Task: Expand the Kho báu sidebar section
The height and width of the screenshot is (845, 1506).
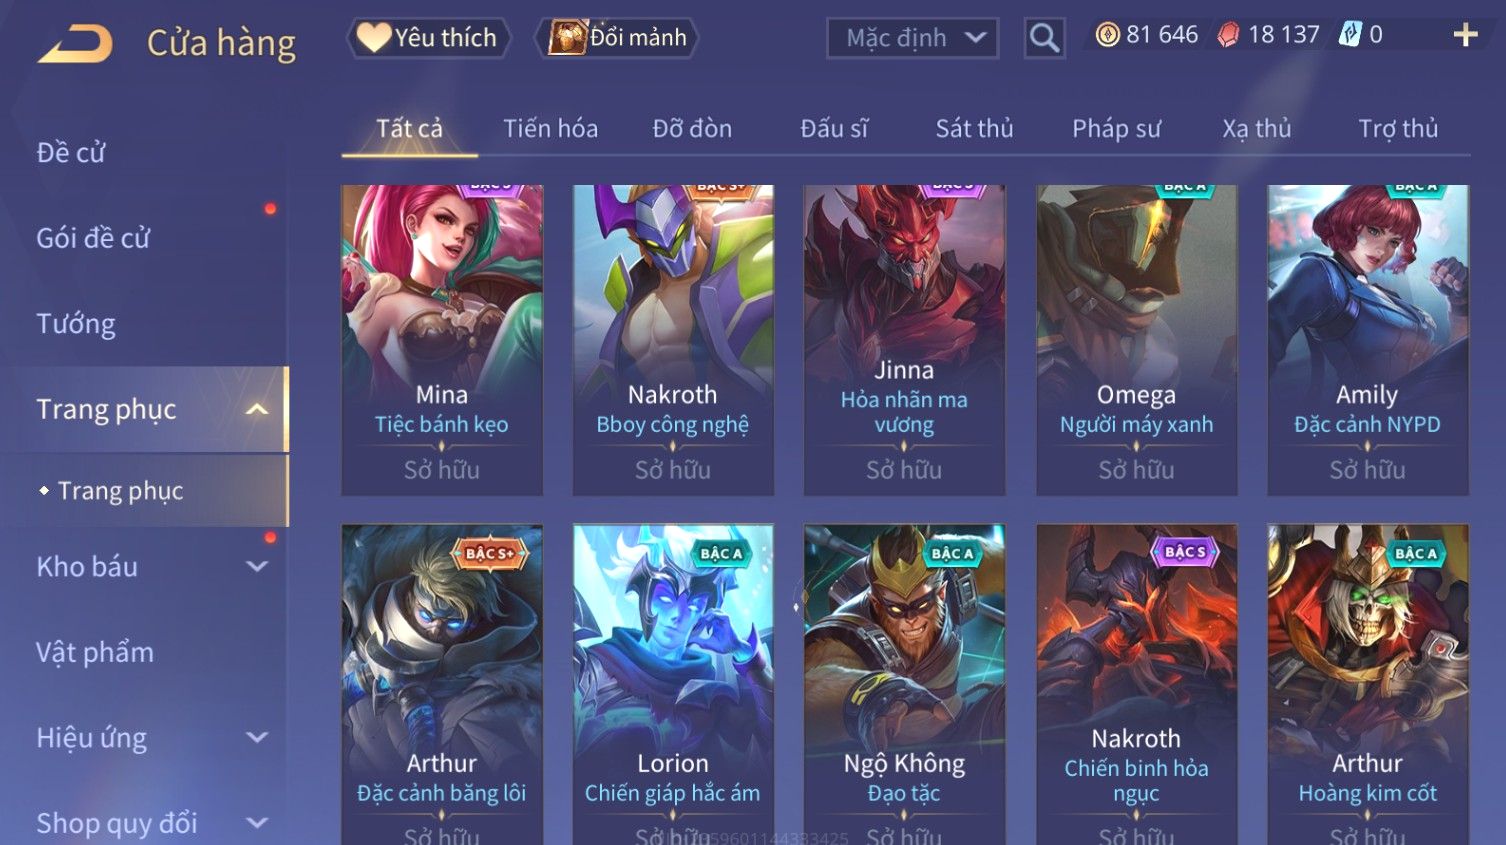Action: click(x=257, y=567)
